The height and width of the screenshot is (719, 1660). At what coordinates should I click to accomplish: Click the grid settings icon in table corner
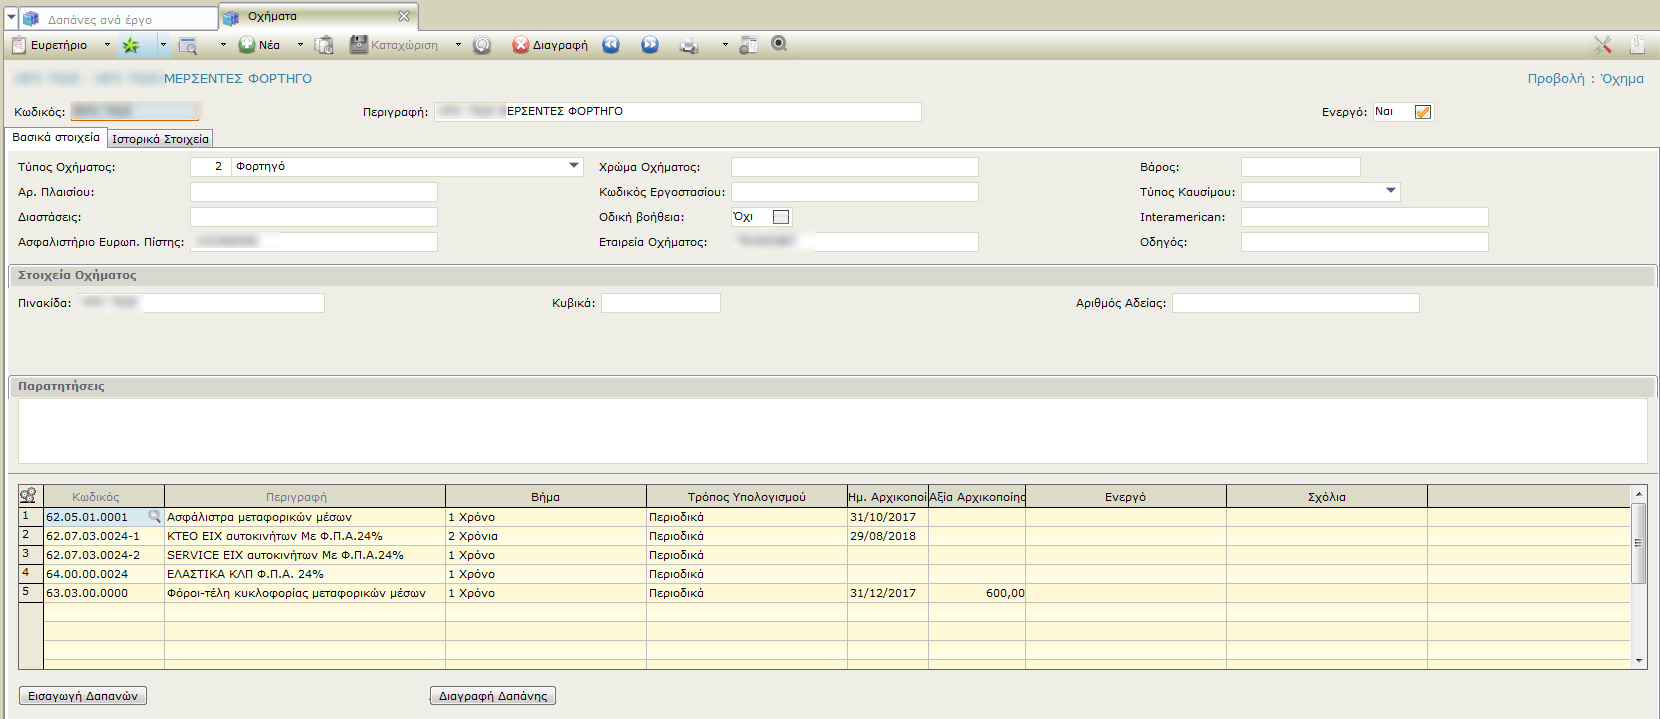28,496
